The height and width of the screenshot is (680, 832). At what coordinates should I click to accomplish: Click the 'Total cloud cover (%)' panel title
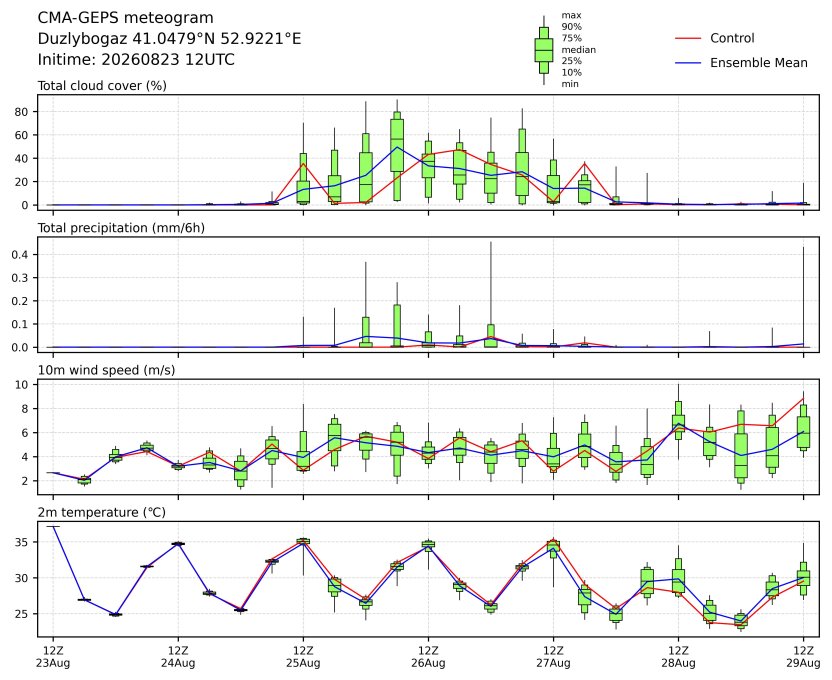pyautogui.click(x=102, y=86)
